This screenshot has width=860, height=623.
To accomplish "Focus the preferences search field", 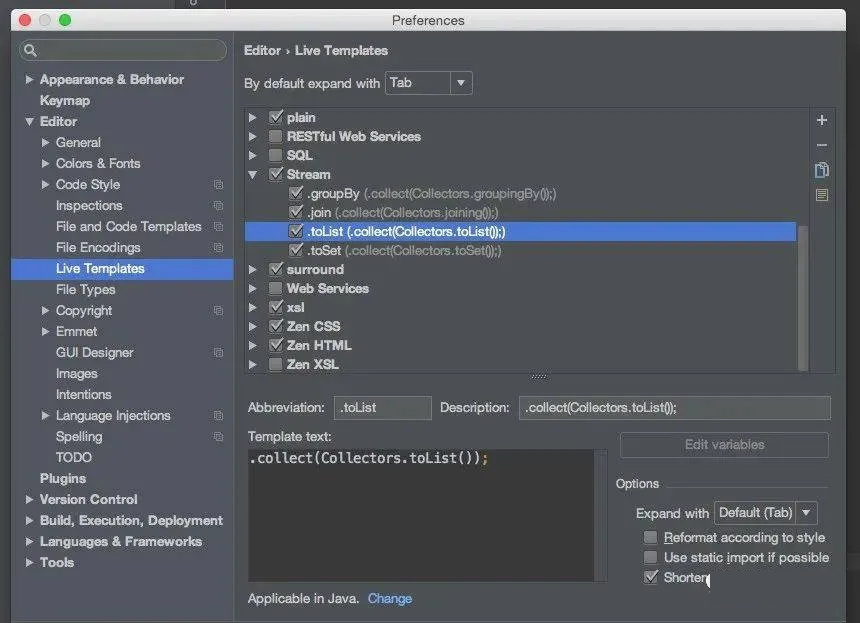I will [123, 50].
